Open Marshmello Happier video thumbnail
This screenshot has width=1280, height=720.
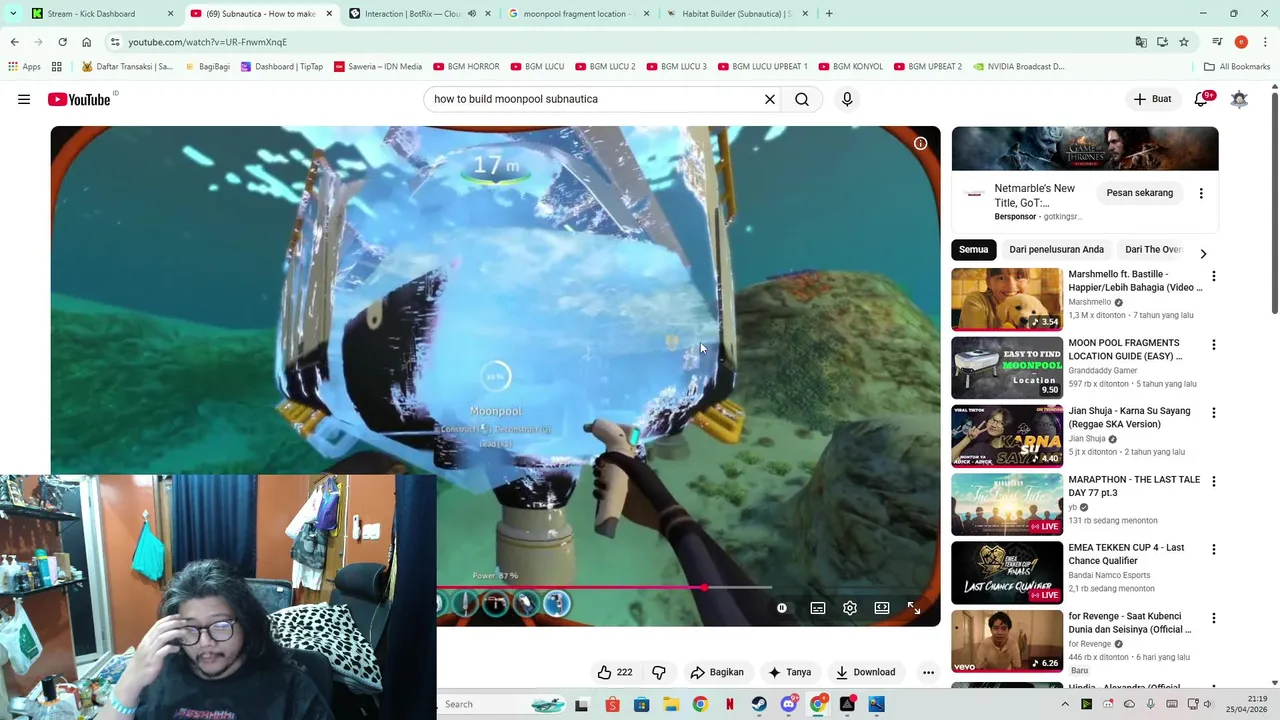pos(1007,299)
